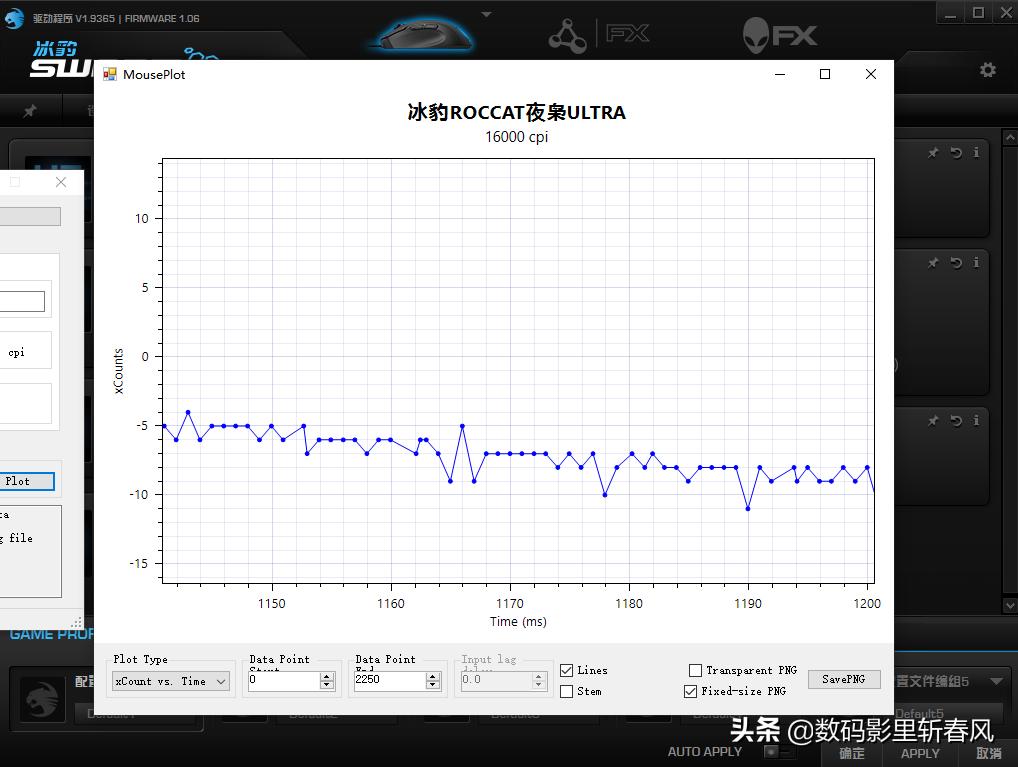Click the APPLY button in Swarm
Image resolution: width=1018 pixels, height=767 pixels.
tap(919, 753)
